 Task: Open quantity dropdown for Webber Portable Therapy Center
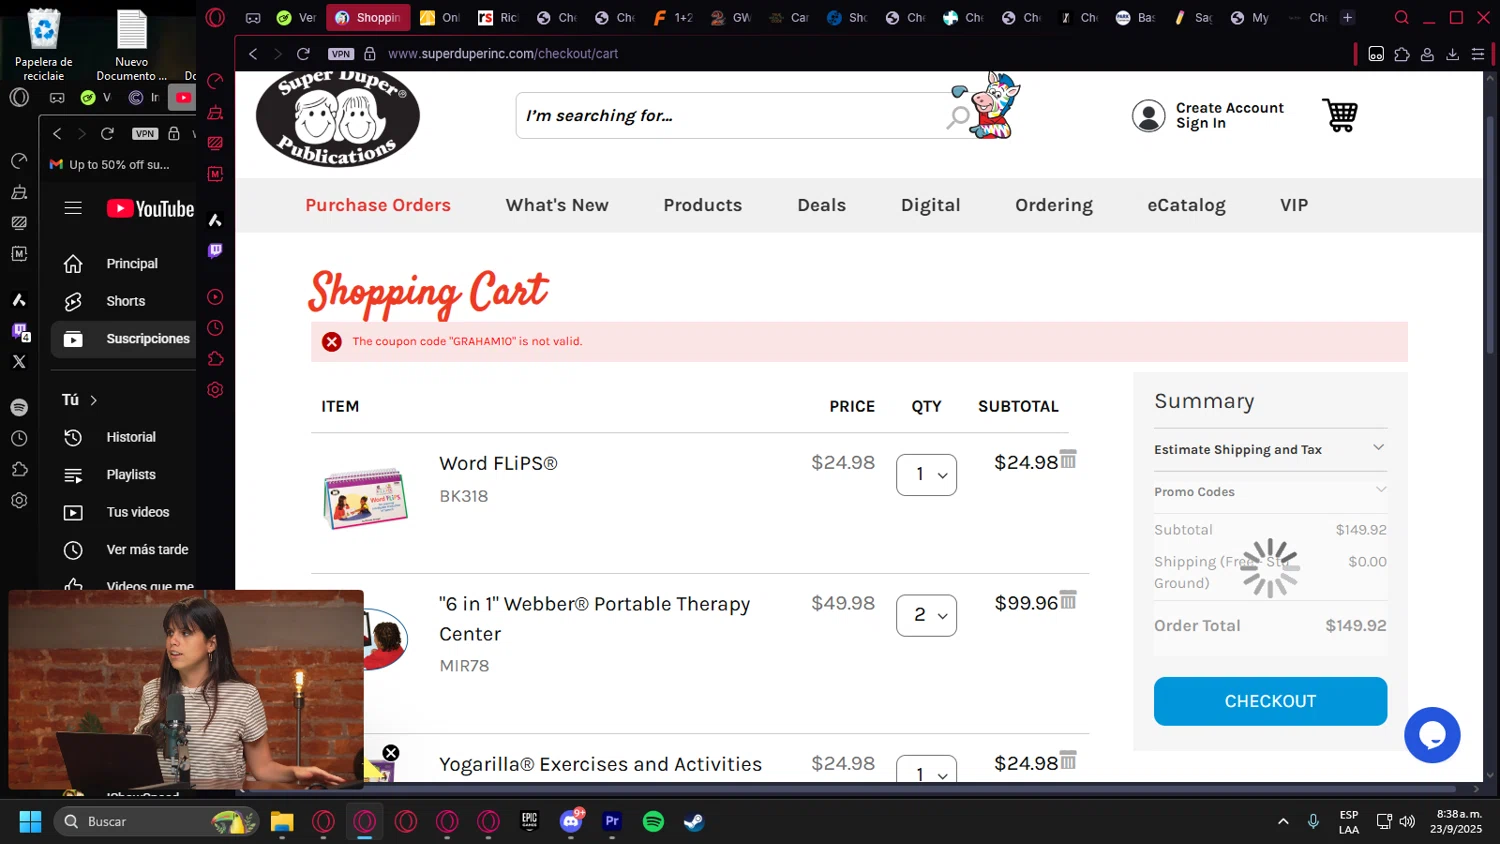tap(926, 615)
